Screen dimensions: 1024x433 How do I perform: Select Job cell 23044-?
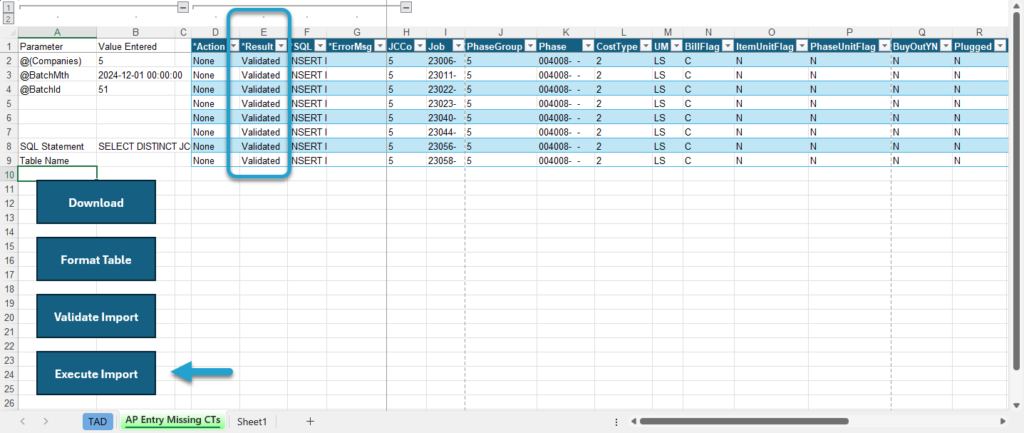click(445, 131)
